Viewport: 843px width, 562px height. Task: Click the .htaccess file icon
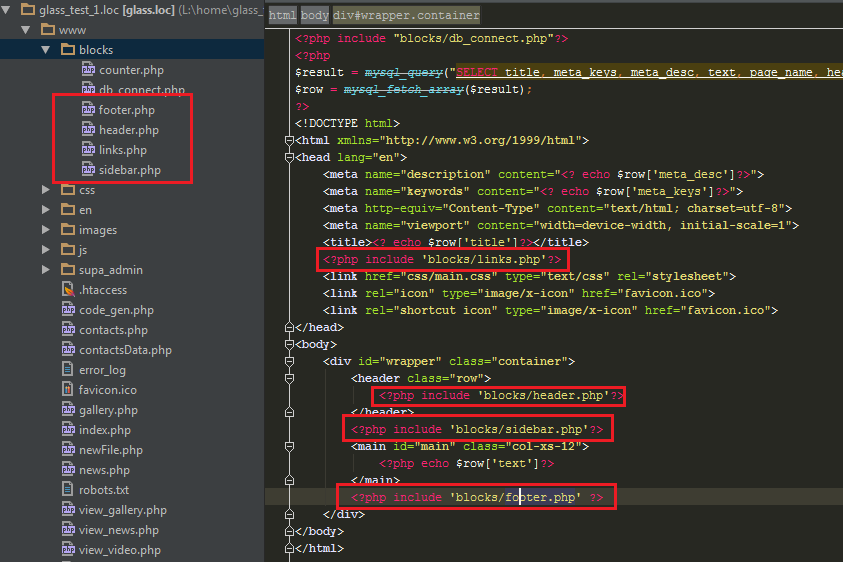(68, 290)
